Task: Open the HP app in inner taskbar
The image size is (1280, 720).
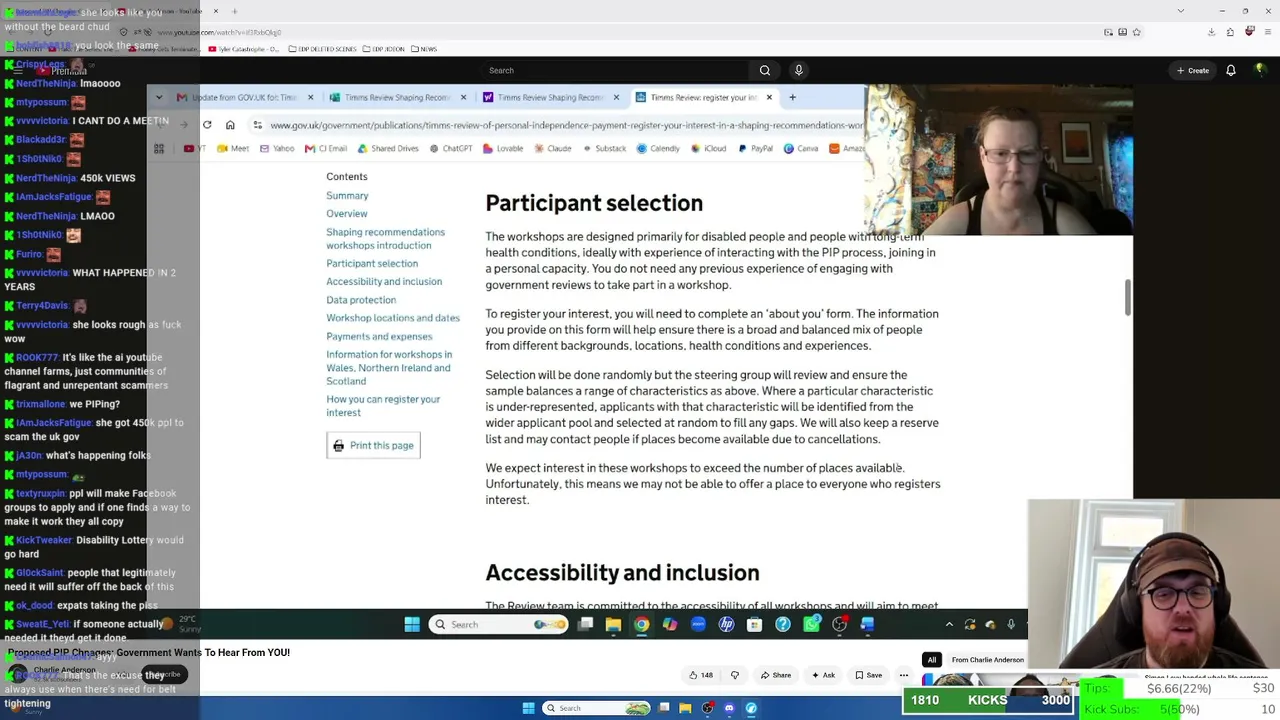Action: 726,625
